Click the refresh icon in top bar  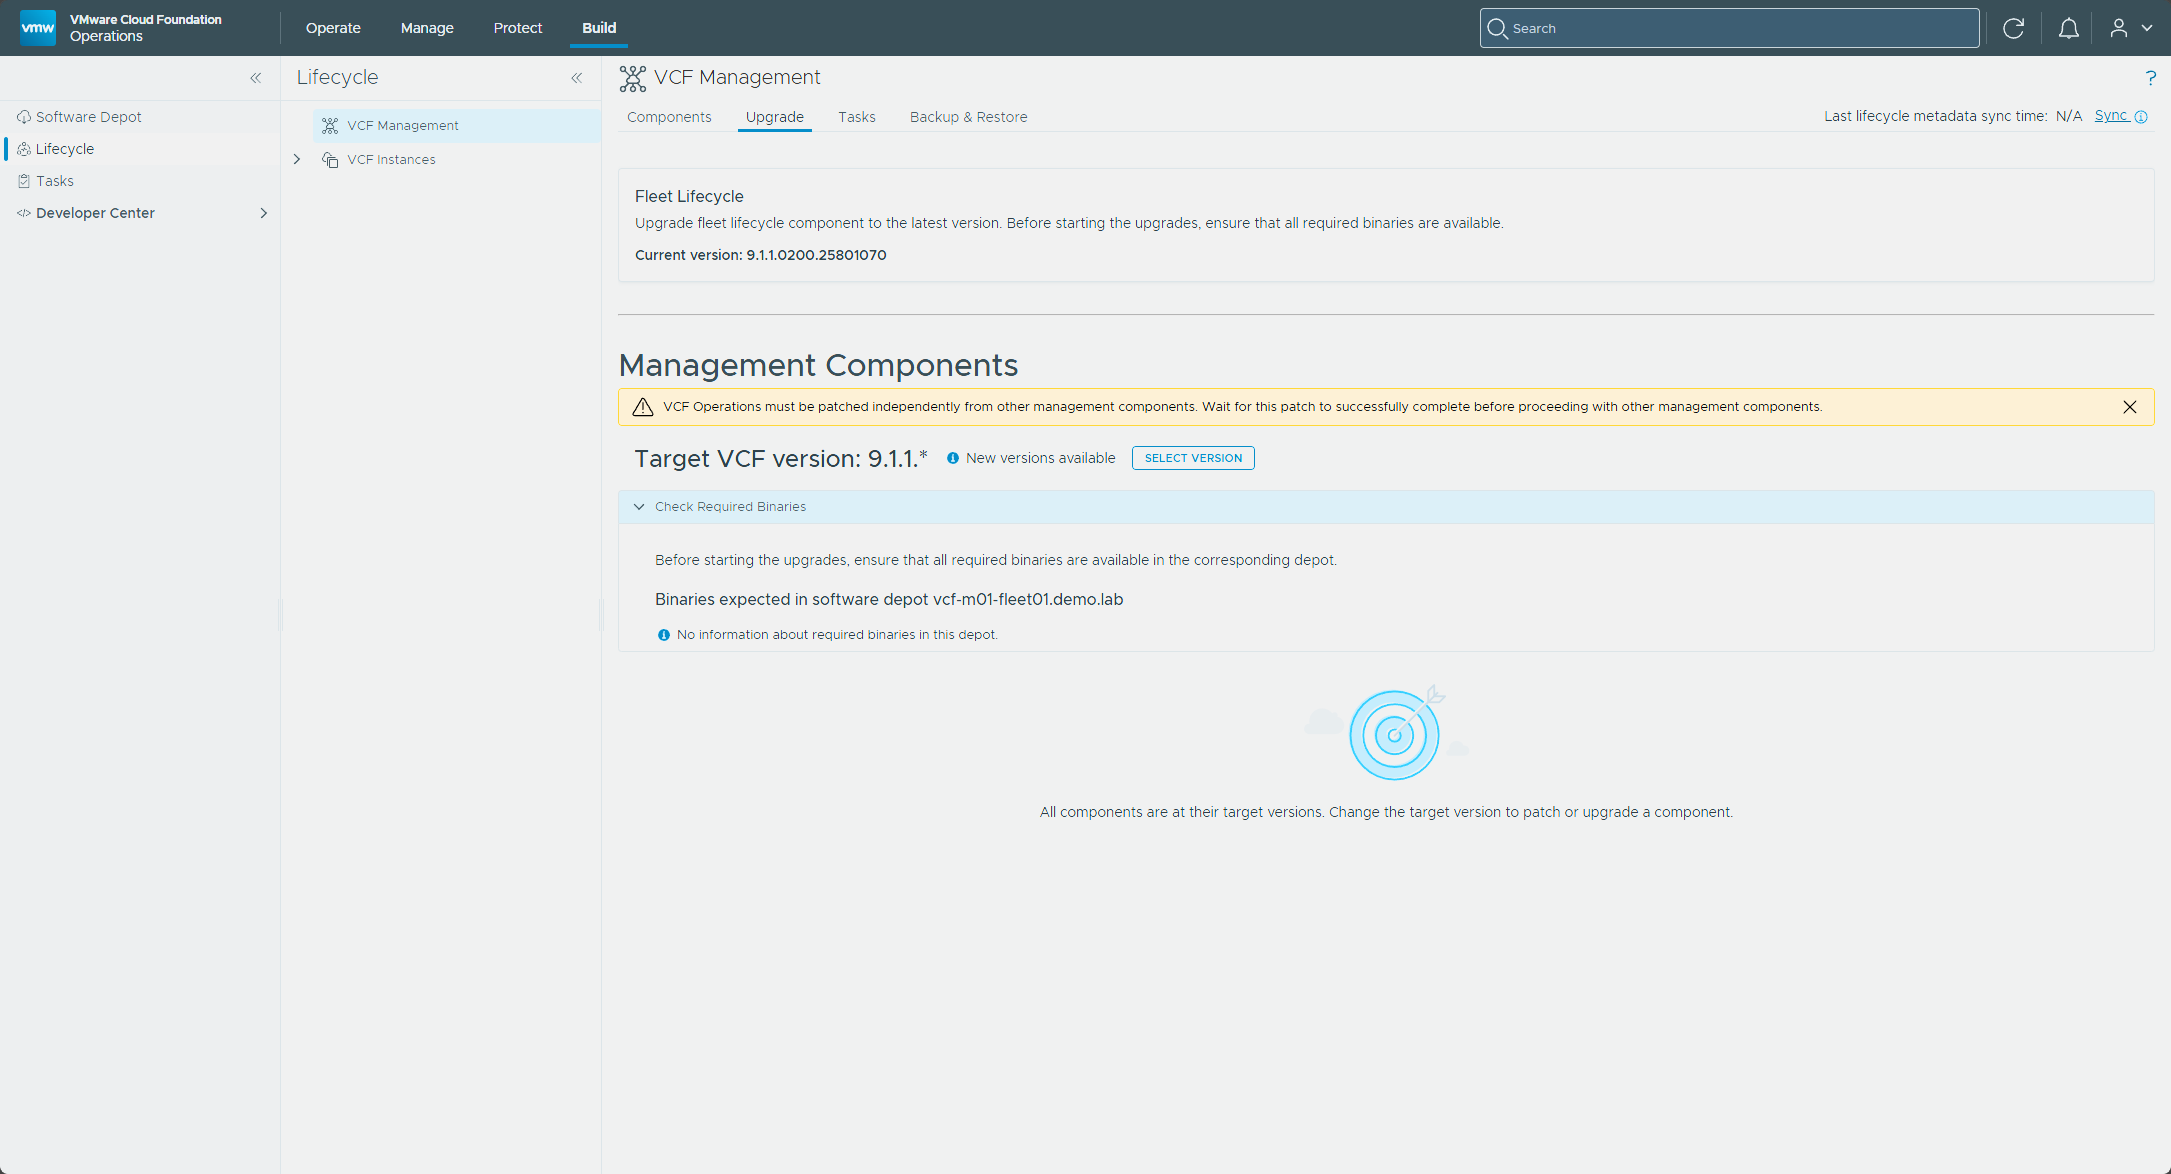2014,28
